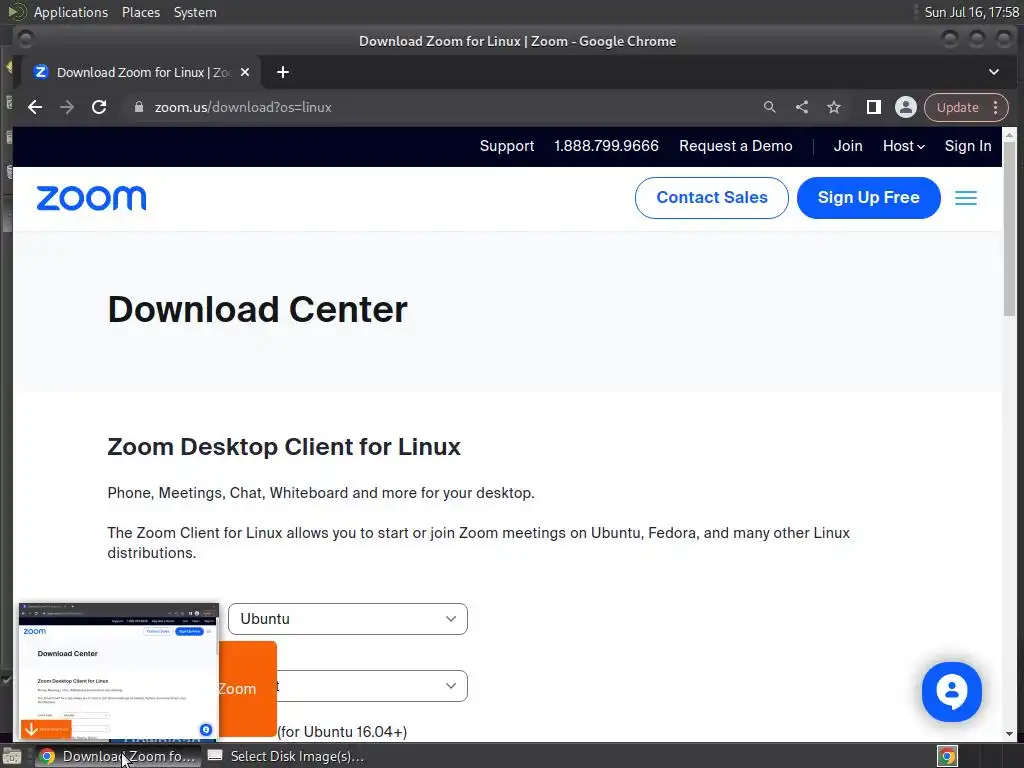Click the (for Ubuntu 16.04+) text
This screenshot has width=1024, height=768.
[x=342, y=731]
